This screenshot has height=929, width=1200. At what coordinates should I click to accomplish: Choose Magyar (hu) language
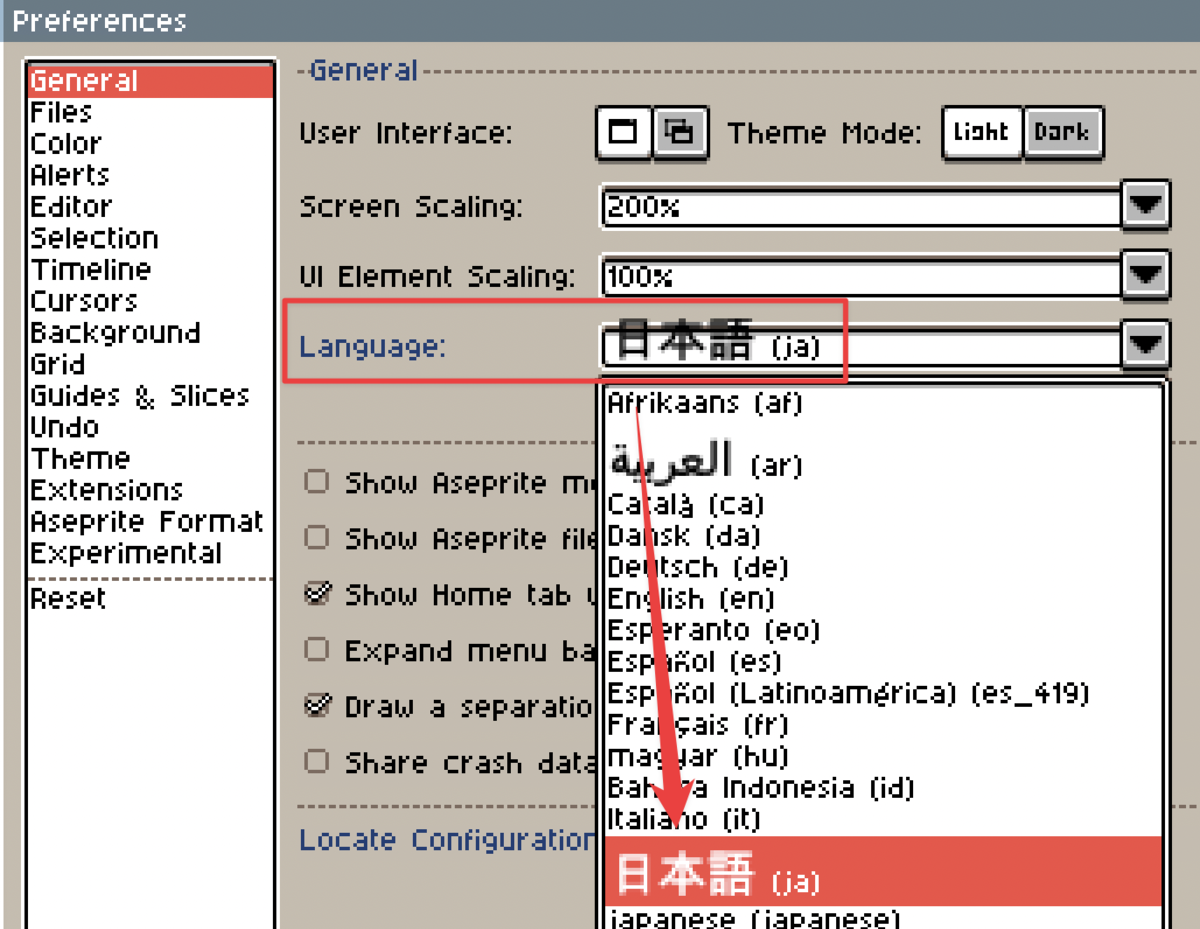(x=883, y=756)
